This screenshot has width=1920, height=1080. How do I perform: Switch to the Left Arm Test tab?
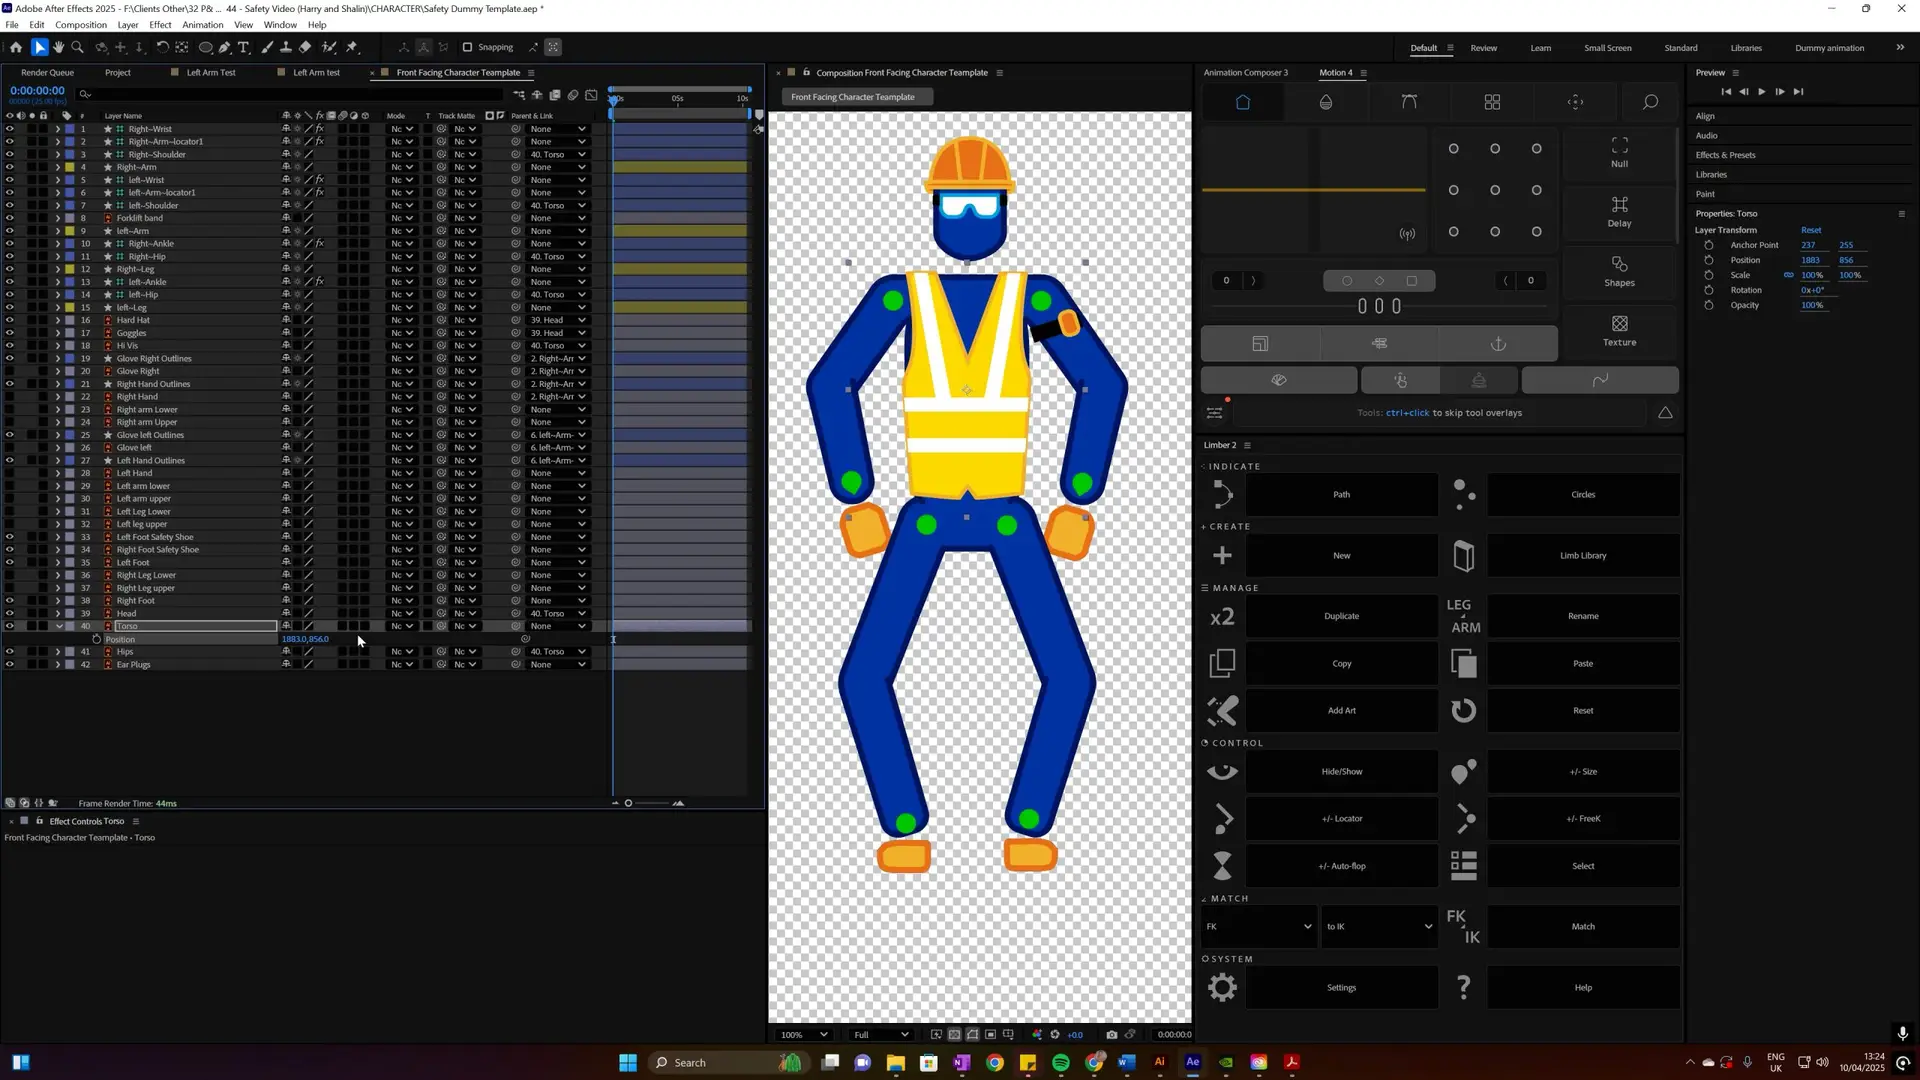[x=211, y=72]
